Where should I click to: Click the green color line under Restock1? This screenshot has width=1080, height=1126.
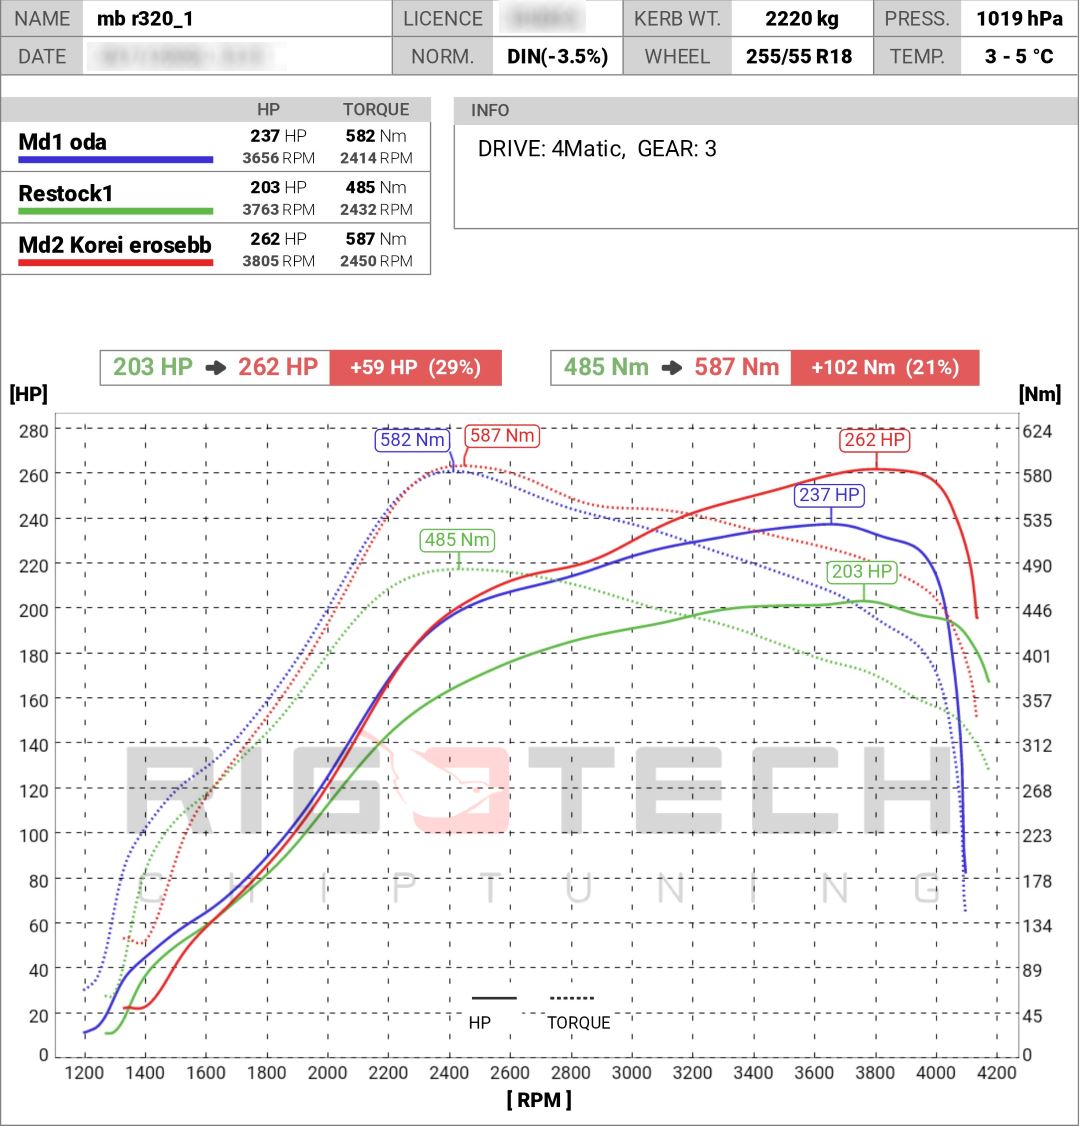coord(116,211)
